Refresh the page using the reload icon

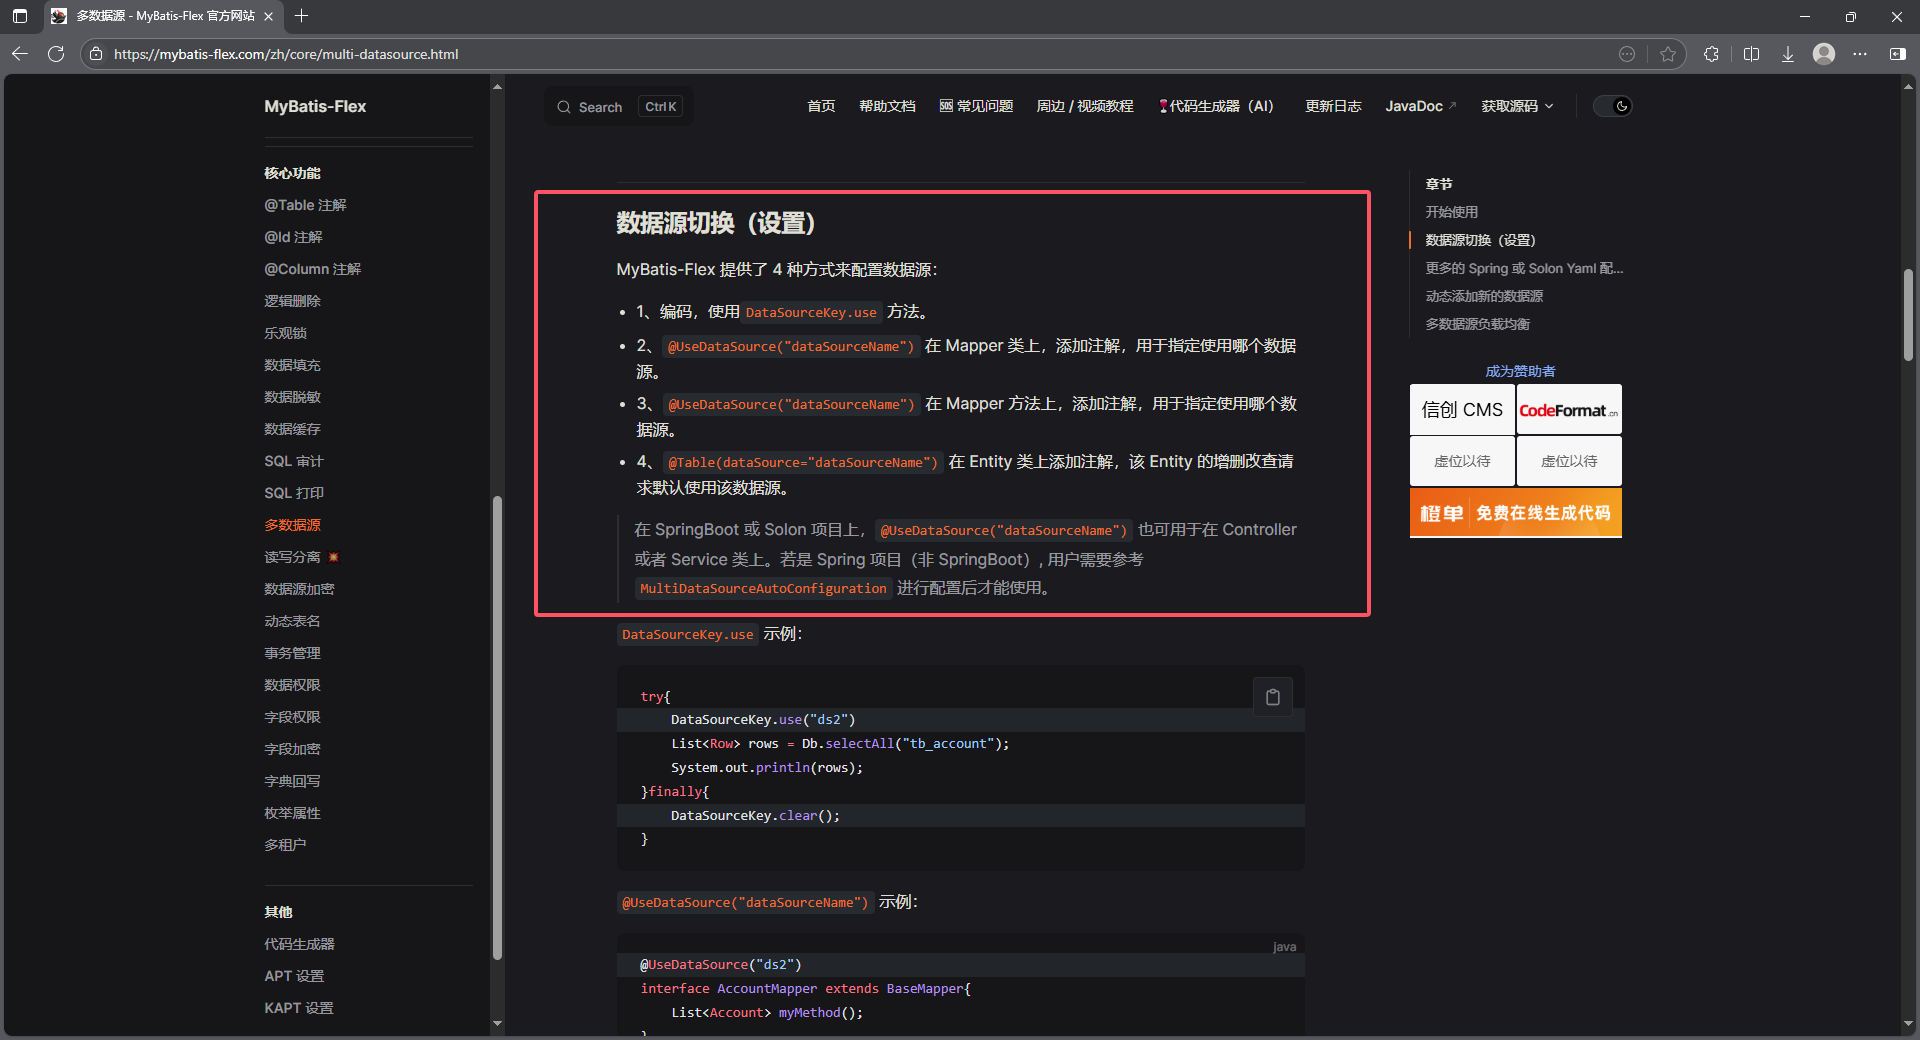[56, 54]
